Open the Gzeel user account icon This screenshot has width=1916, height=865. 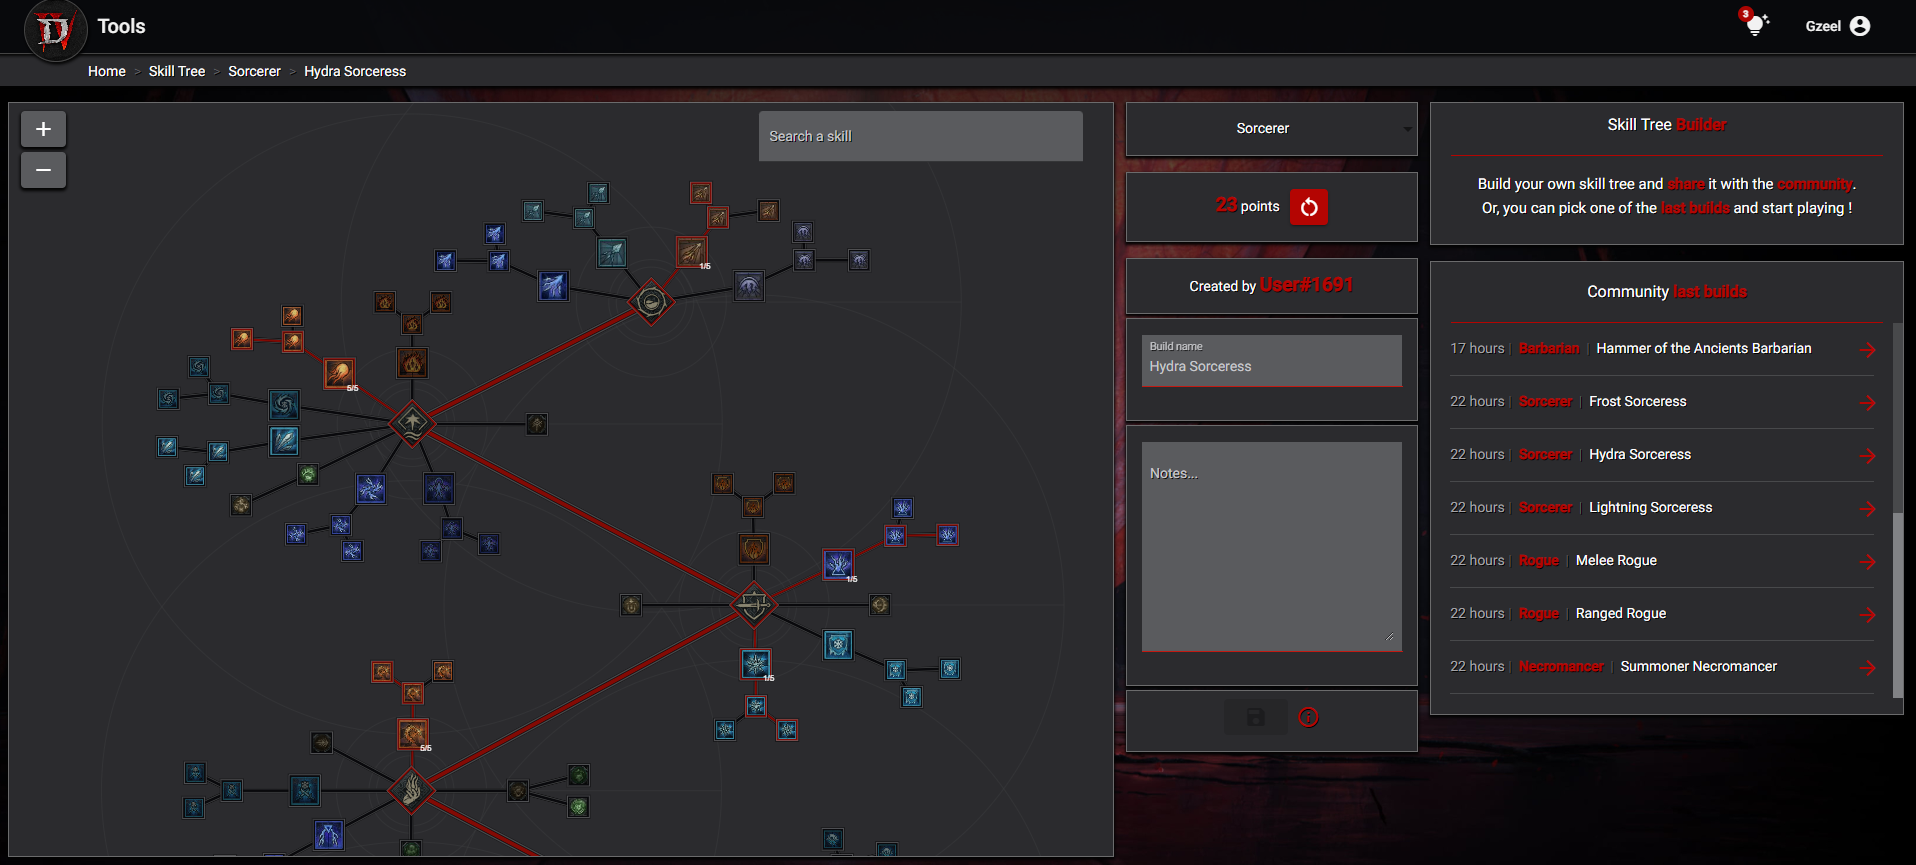coord(1860,26)
